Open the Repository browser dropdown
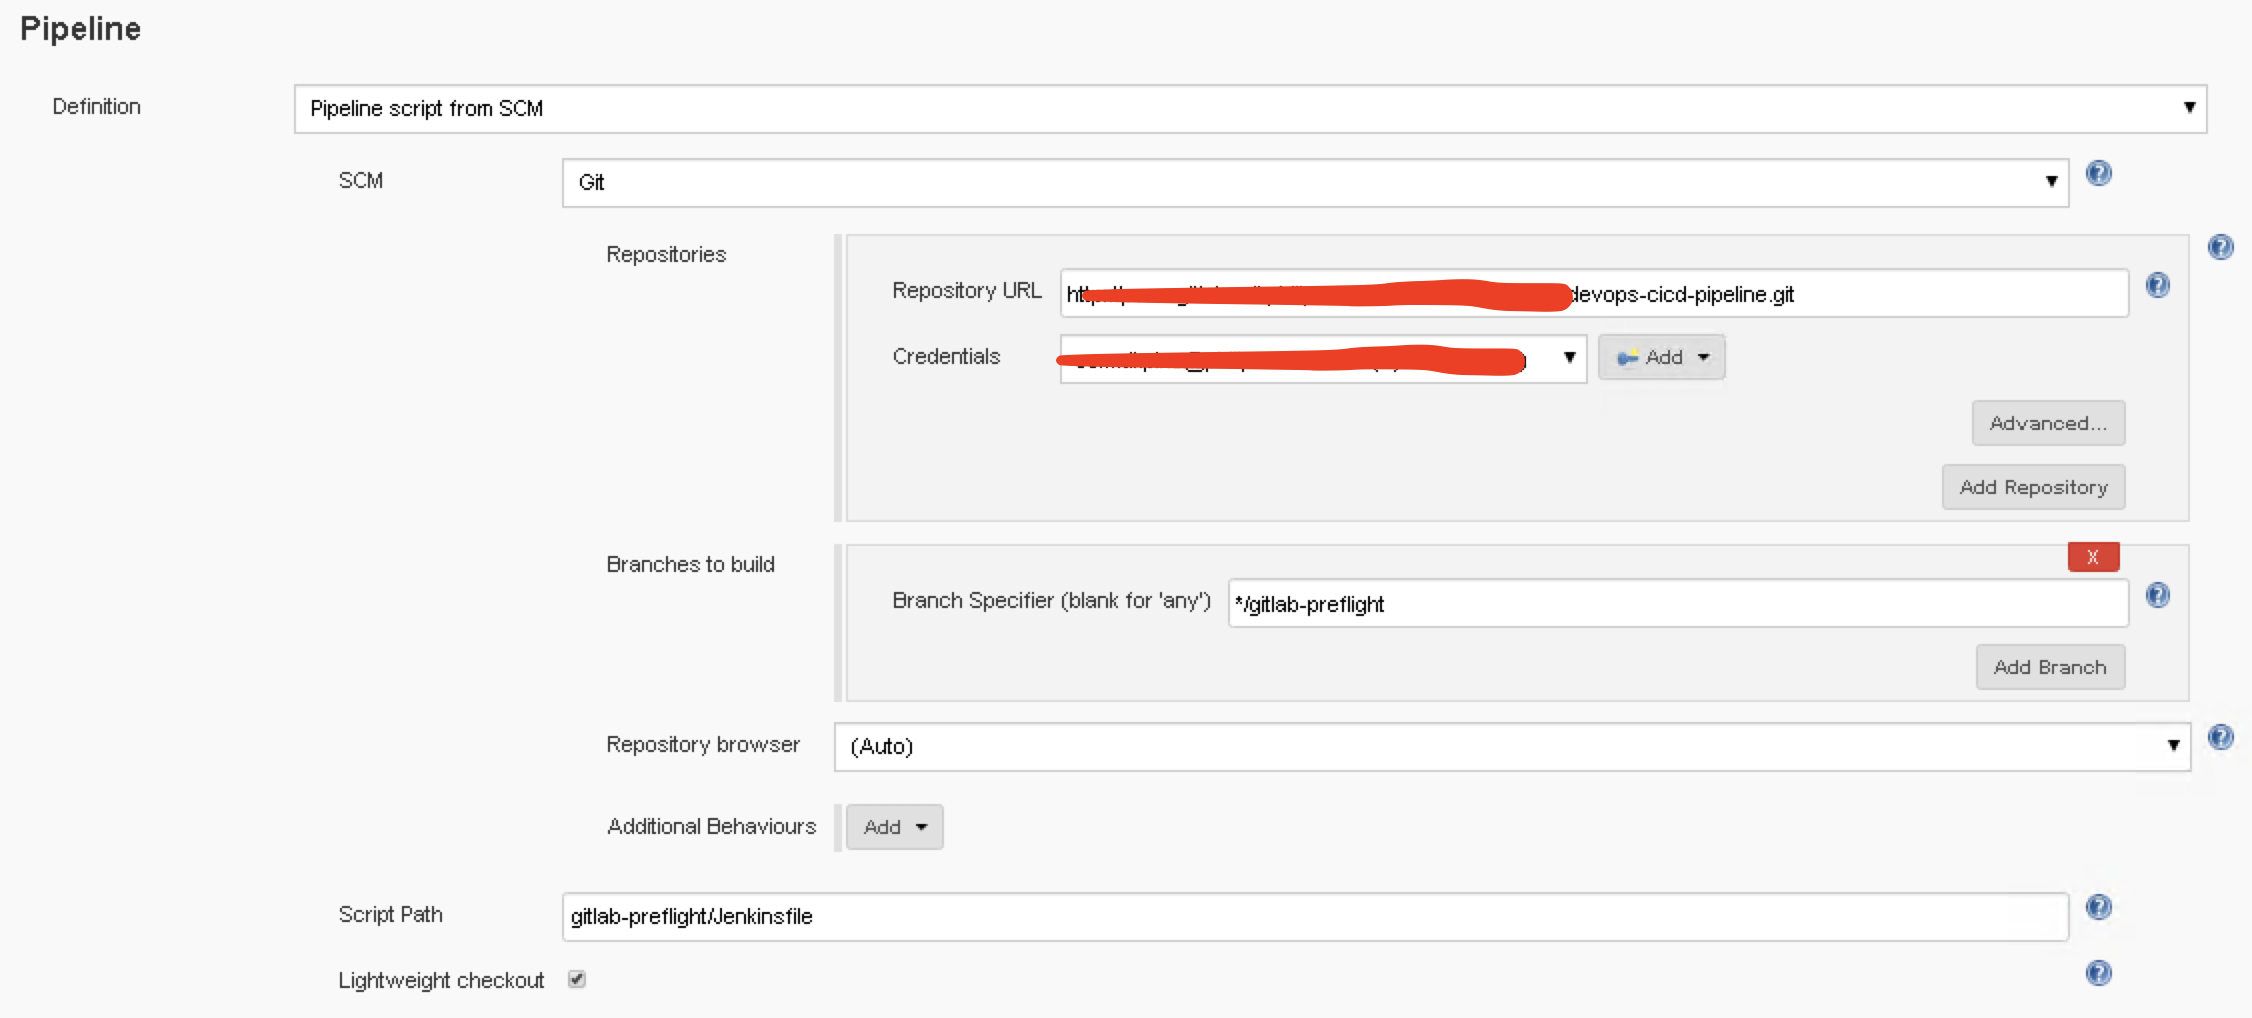The height and width of the screenshot is (1018, 2252). pos(1511,747)
